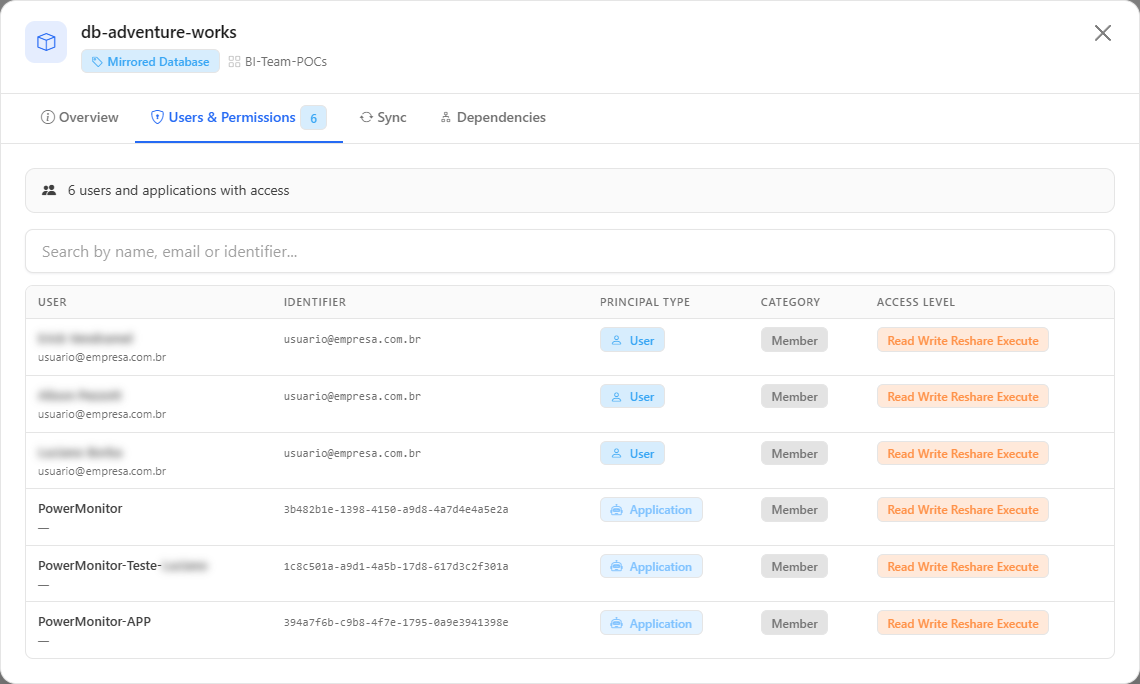1140x684 pixels.
Task: Click the BI-Team-POCs workspace label
Action: click(x=286, y=62)
